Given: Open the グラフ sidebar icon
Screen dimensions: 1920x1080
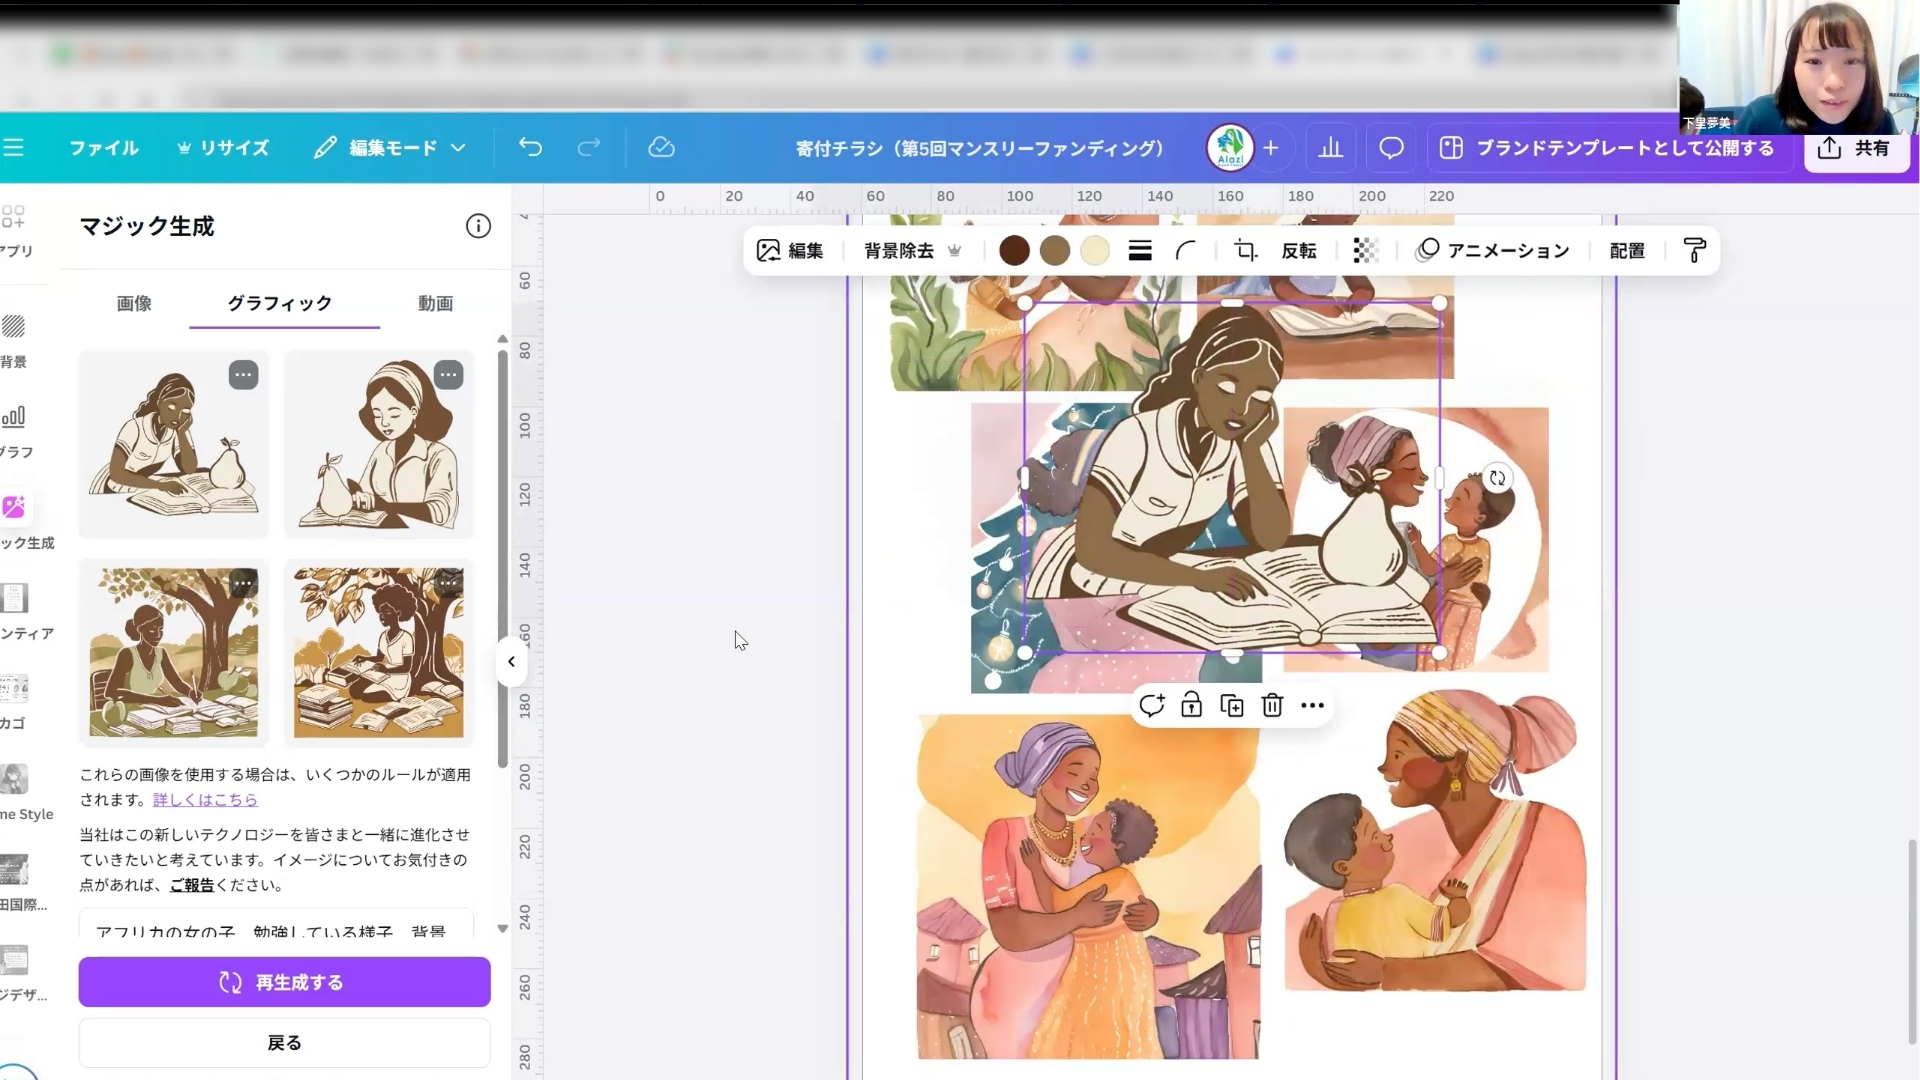Looking at the screenshot, I should 14,432.
